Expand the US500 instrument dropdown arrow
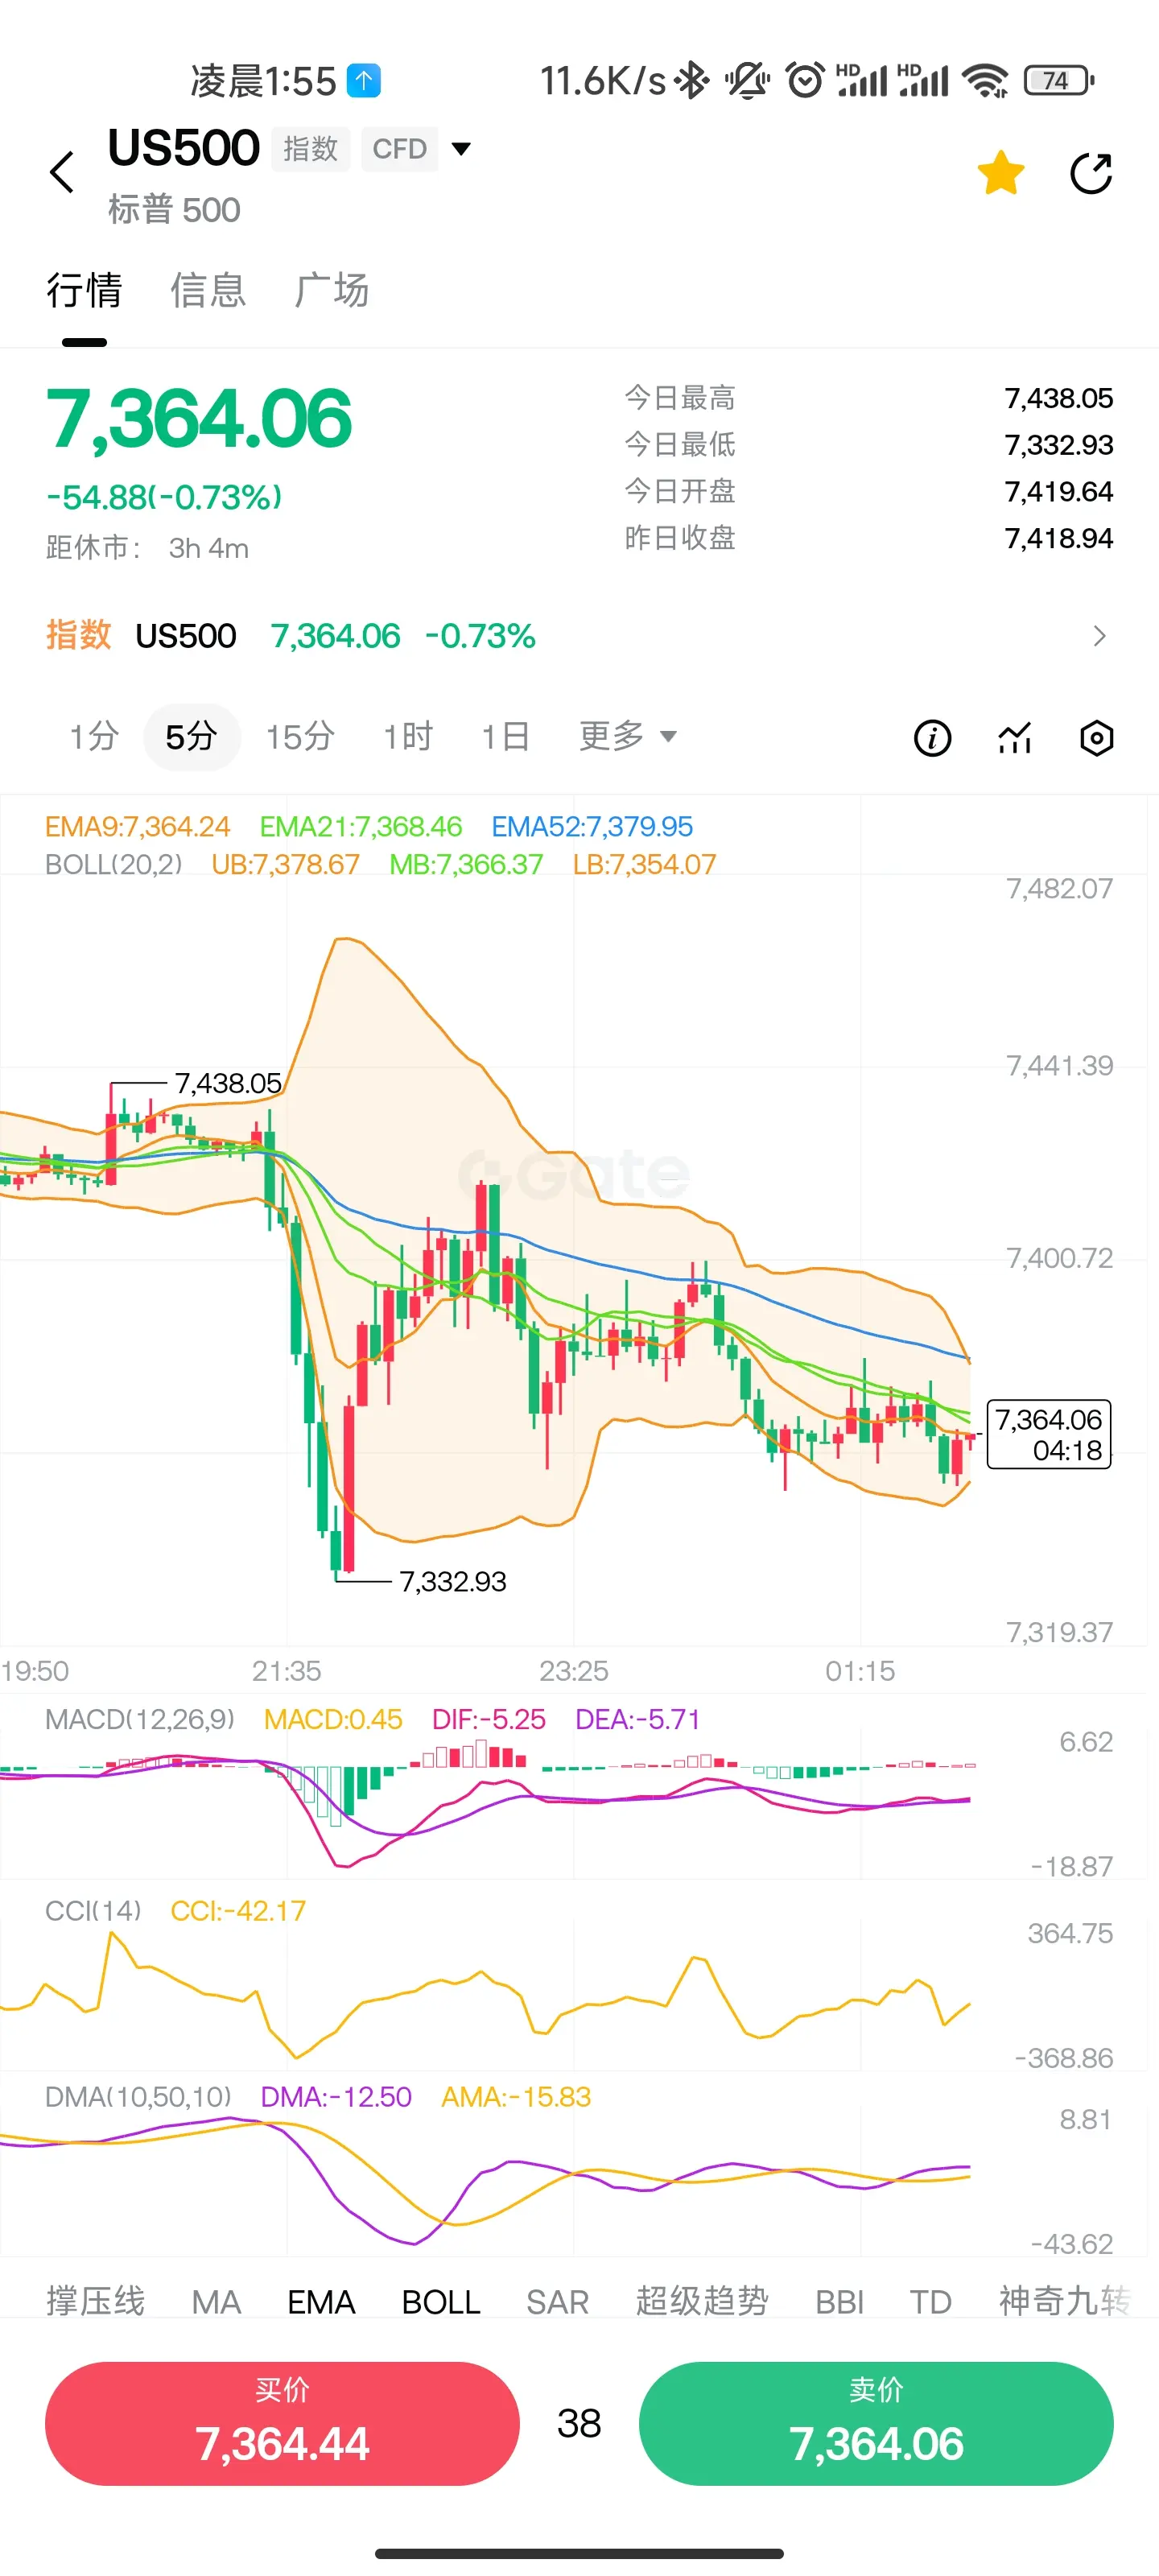 pos(461,149)
